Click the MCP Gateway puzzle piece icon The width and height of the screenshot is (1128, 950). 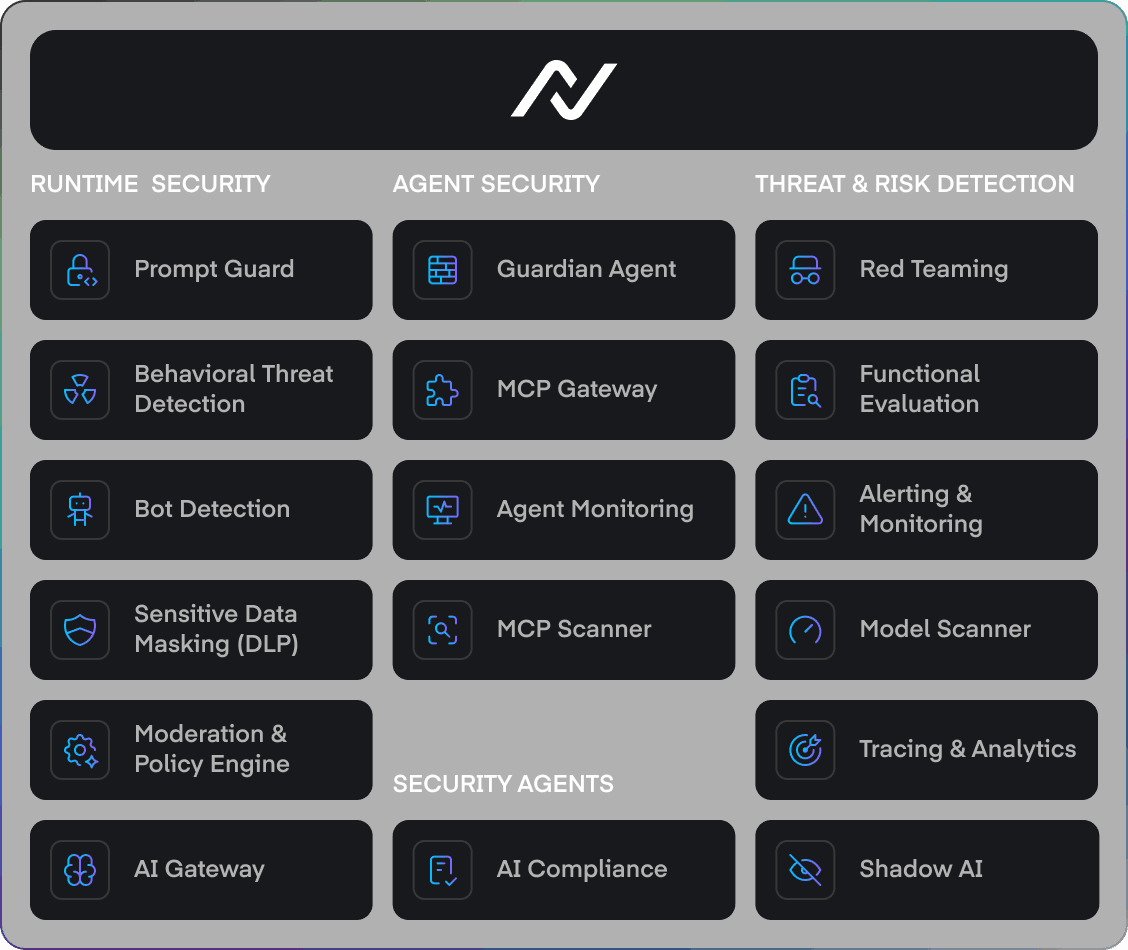[x=442, y=390]
